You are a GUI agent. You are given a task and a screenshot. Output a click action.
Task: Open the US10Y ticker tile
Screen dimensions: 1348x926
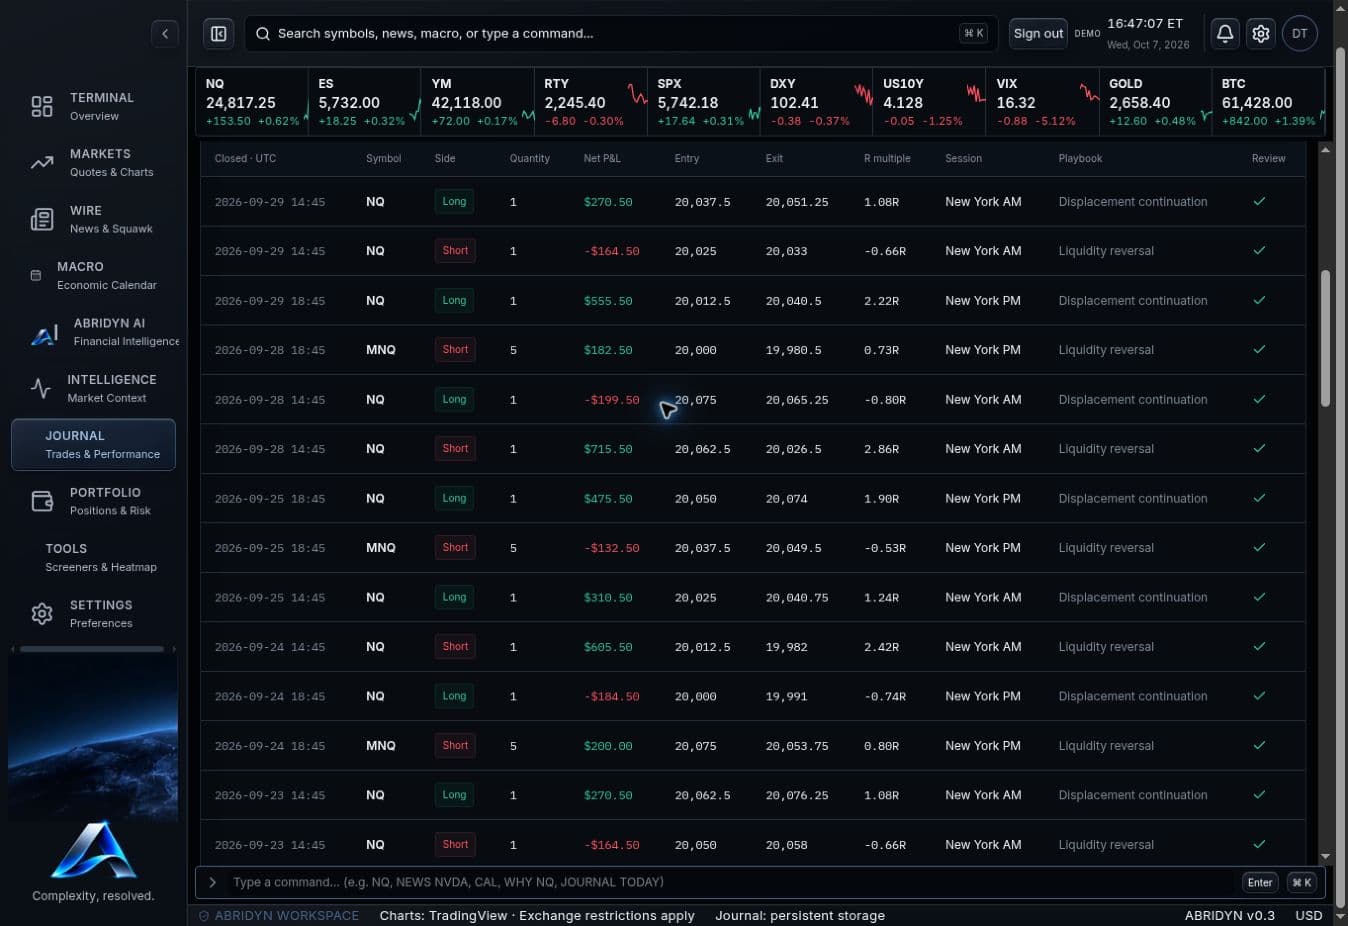click(930, 101)
